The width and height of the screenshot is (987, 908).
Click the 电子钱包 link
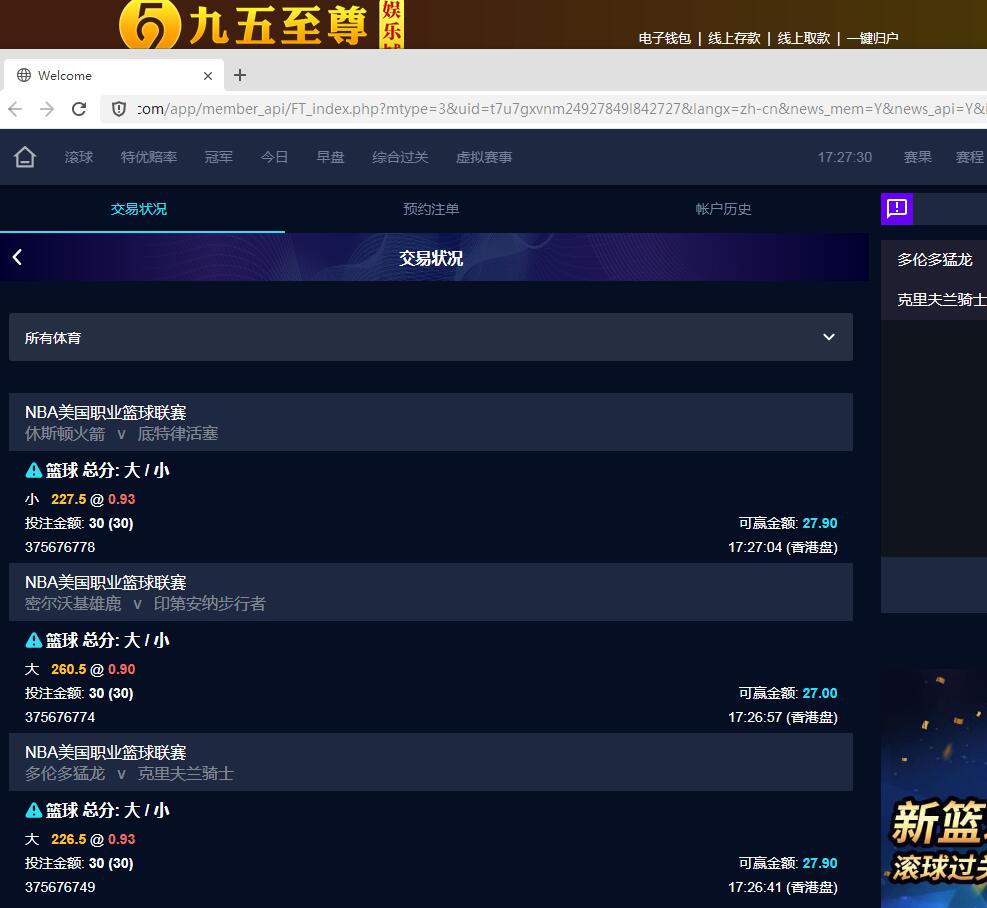[665, 38]
